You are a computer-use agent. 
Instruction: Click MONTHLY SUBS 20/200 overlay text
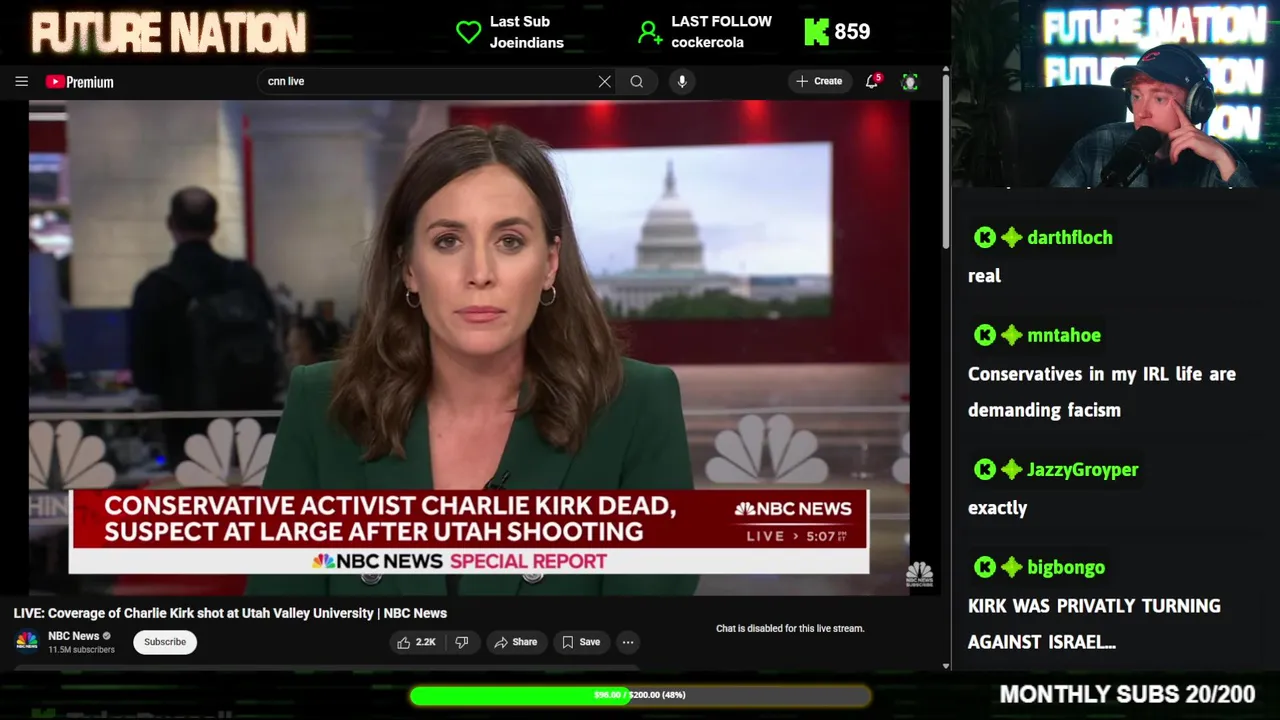(1127, 694)
